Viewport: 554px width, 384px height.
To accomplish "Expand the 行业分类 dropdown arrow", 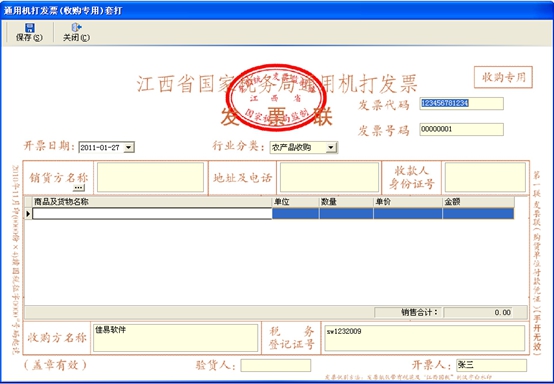I will (x=331, y=147).
